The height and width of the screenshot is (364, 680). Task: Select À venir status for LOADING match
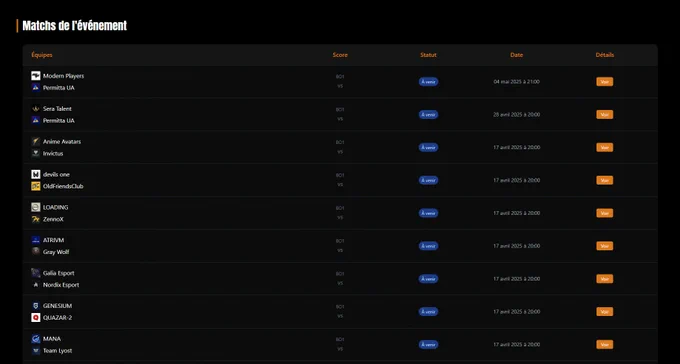click(x=428, y=213)
